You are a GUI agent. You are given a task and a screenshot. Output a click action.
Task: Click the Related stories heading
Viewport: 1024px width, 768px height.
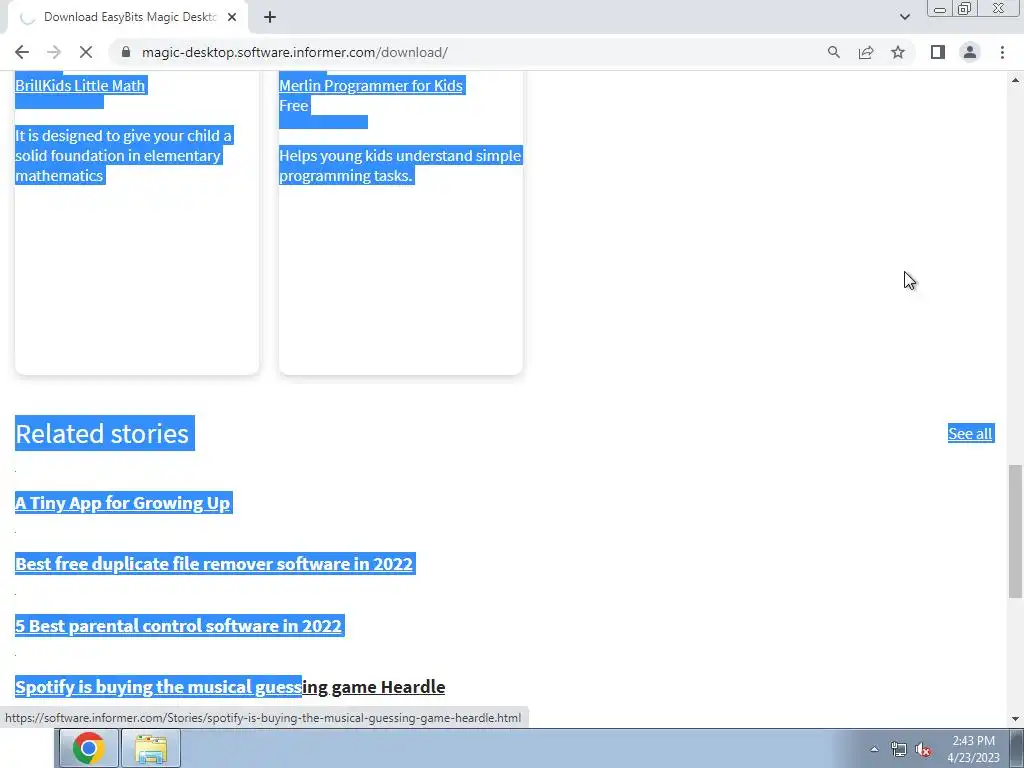102,434
